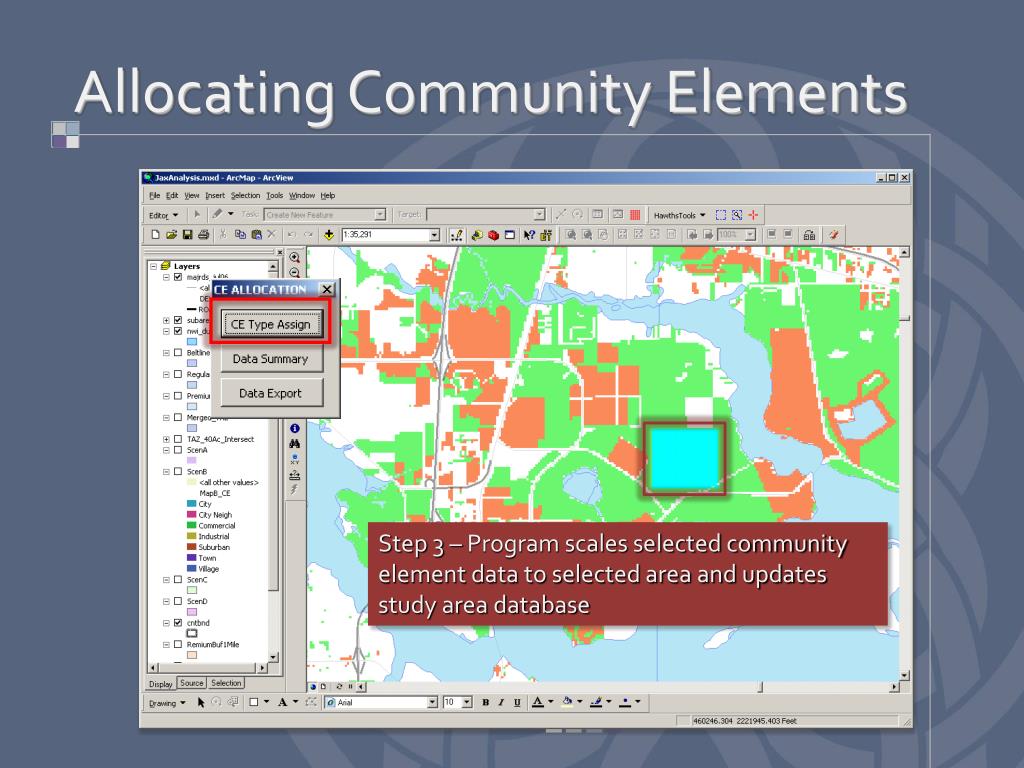Toggle Underline text formatting
1024x768 pixels.
(517, 702)
